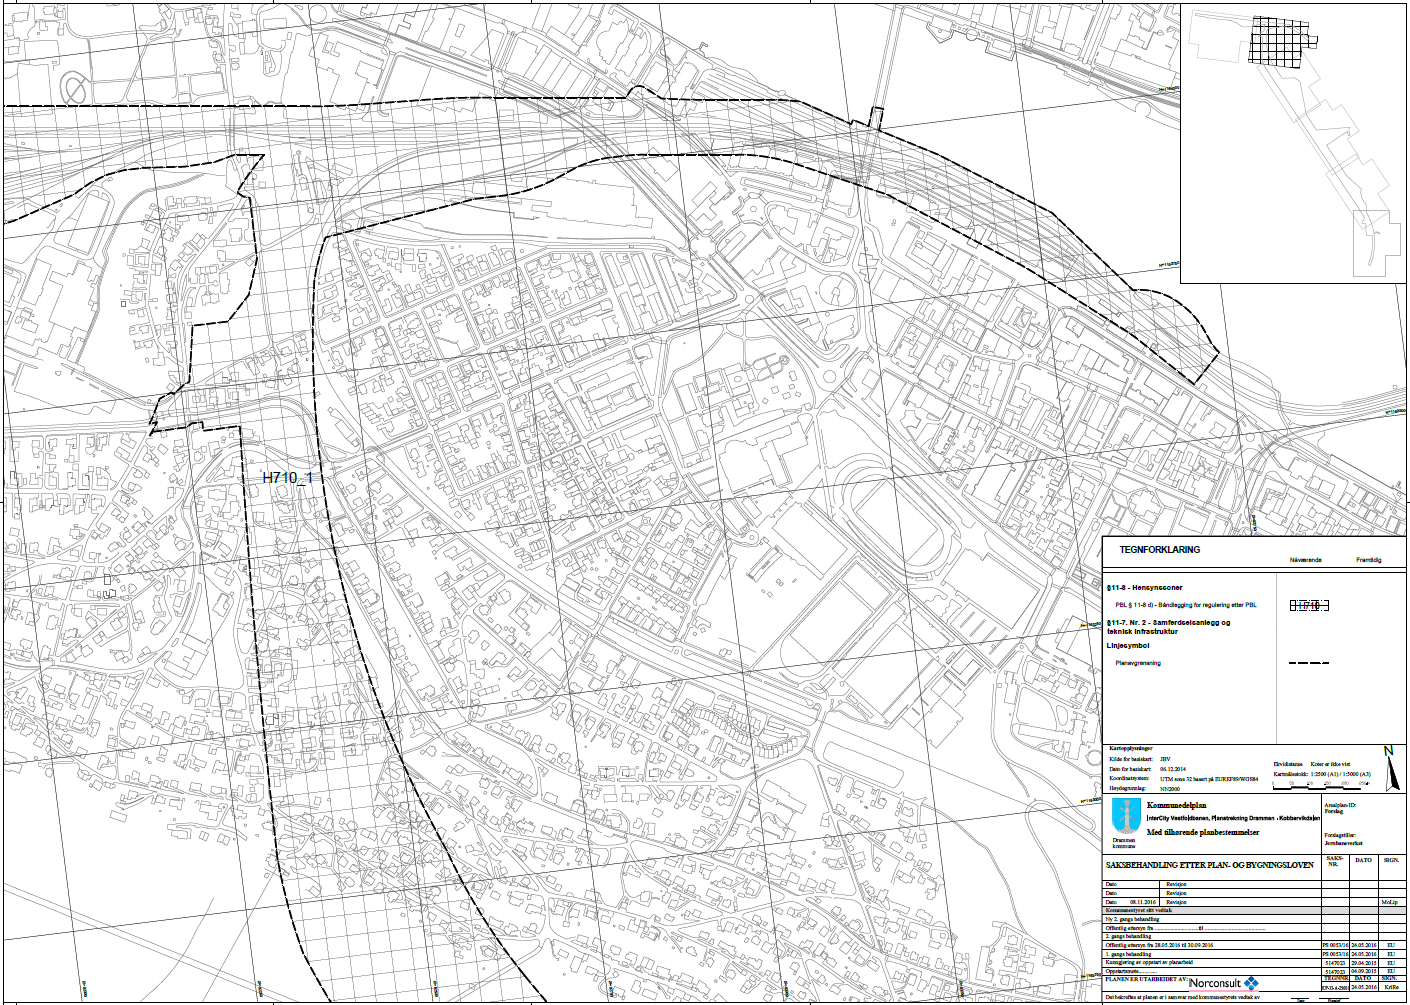Click 'Kunngjøring av oppstart av planarbeid' row

1254,963
